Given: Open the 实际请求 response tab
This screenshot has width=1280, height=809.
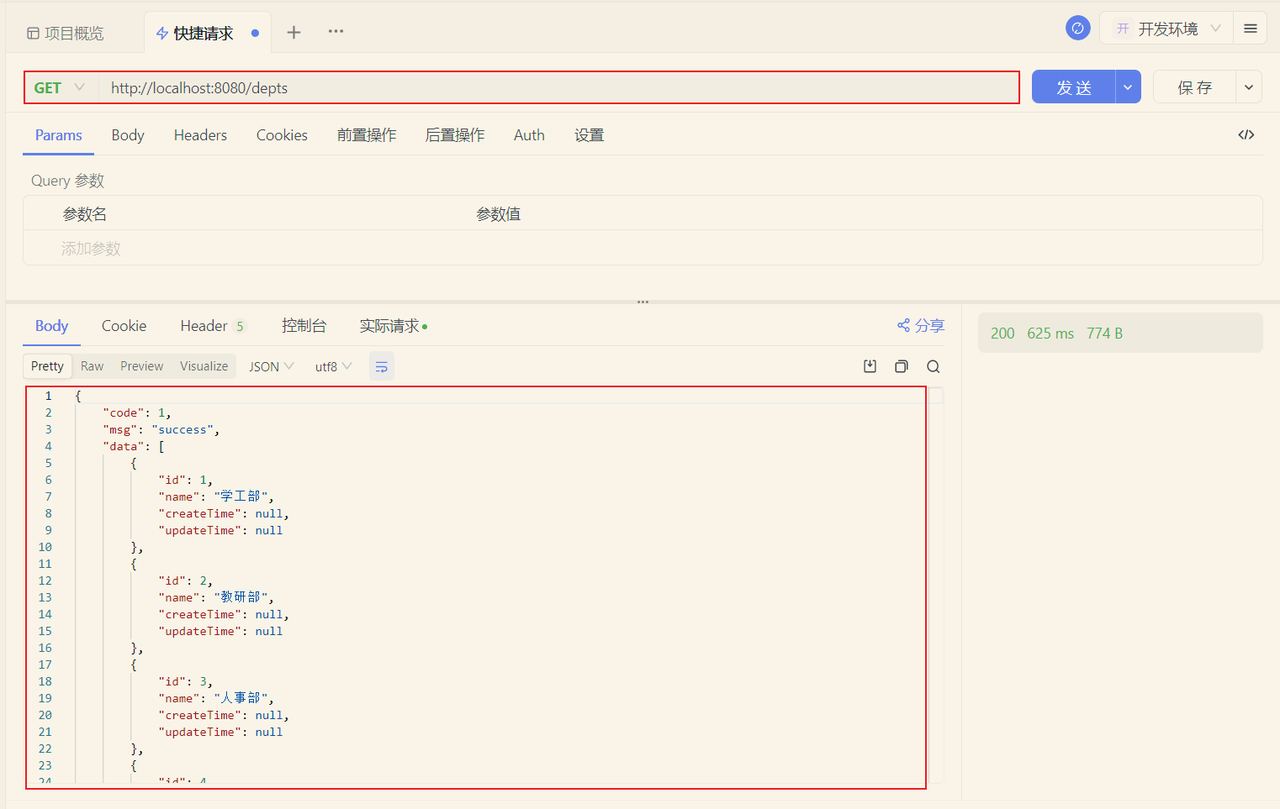Looking at the screenshot, I should click(x=392, y=326).
